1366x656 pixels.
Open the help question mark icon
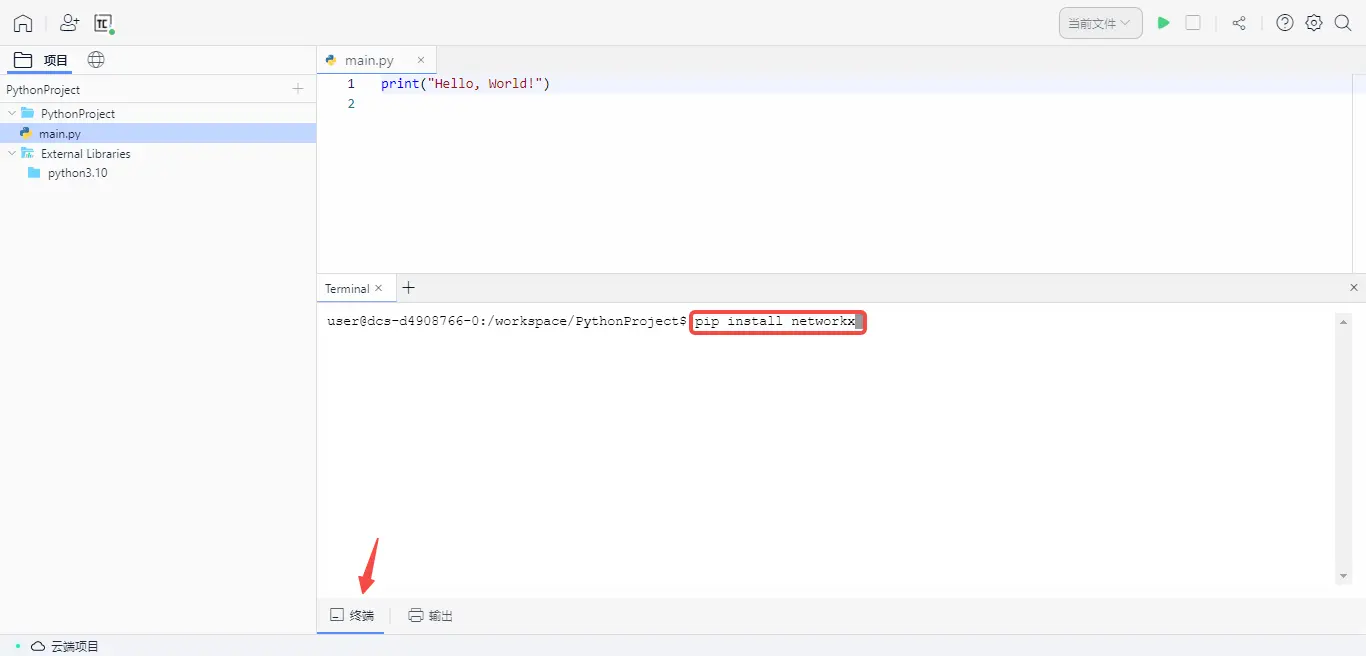[1285, 23]
